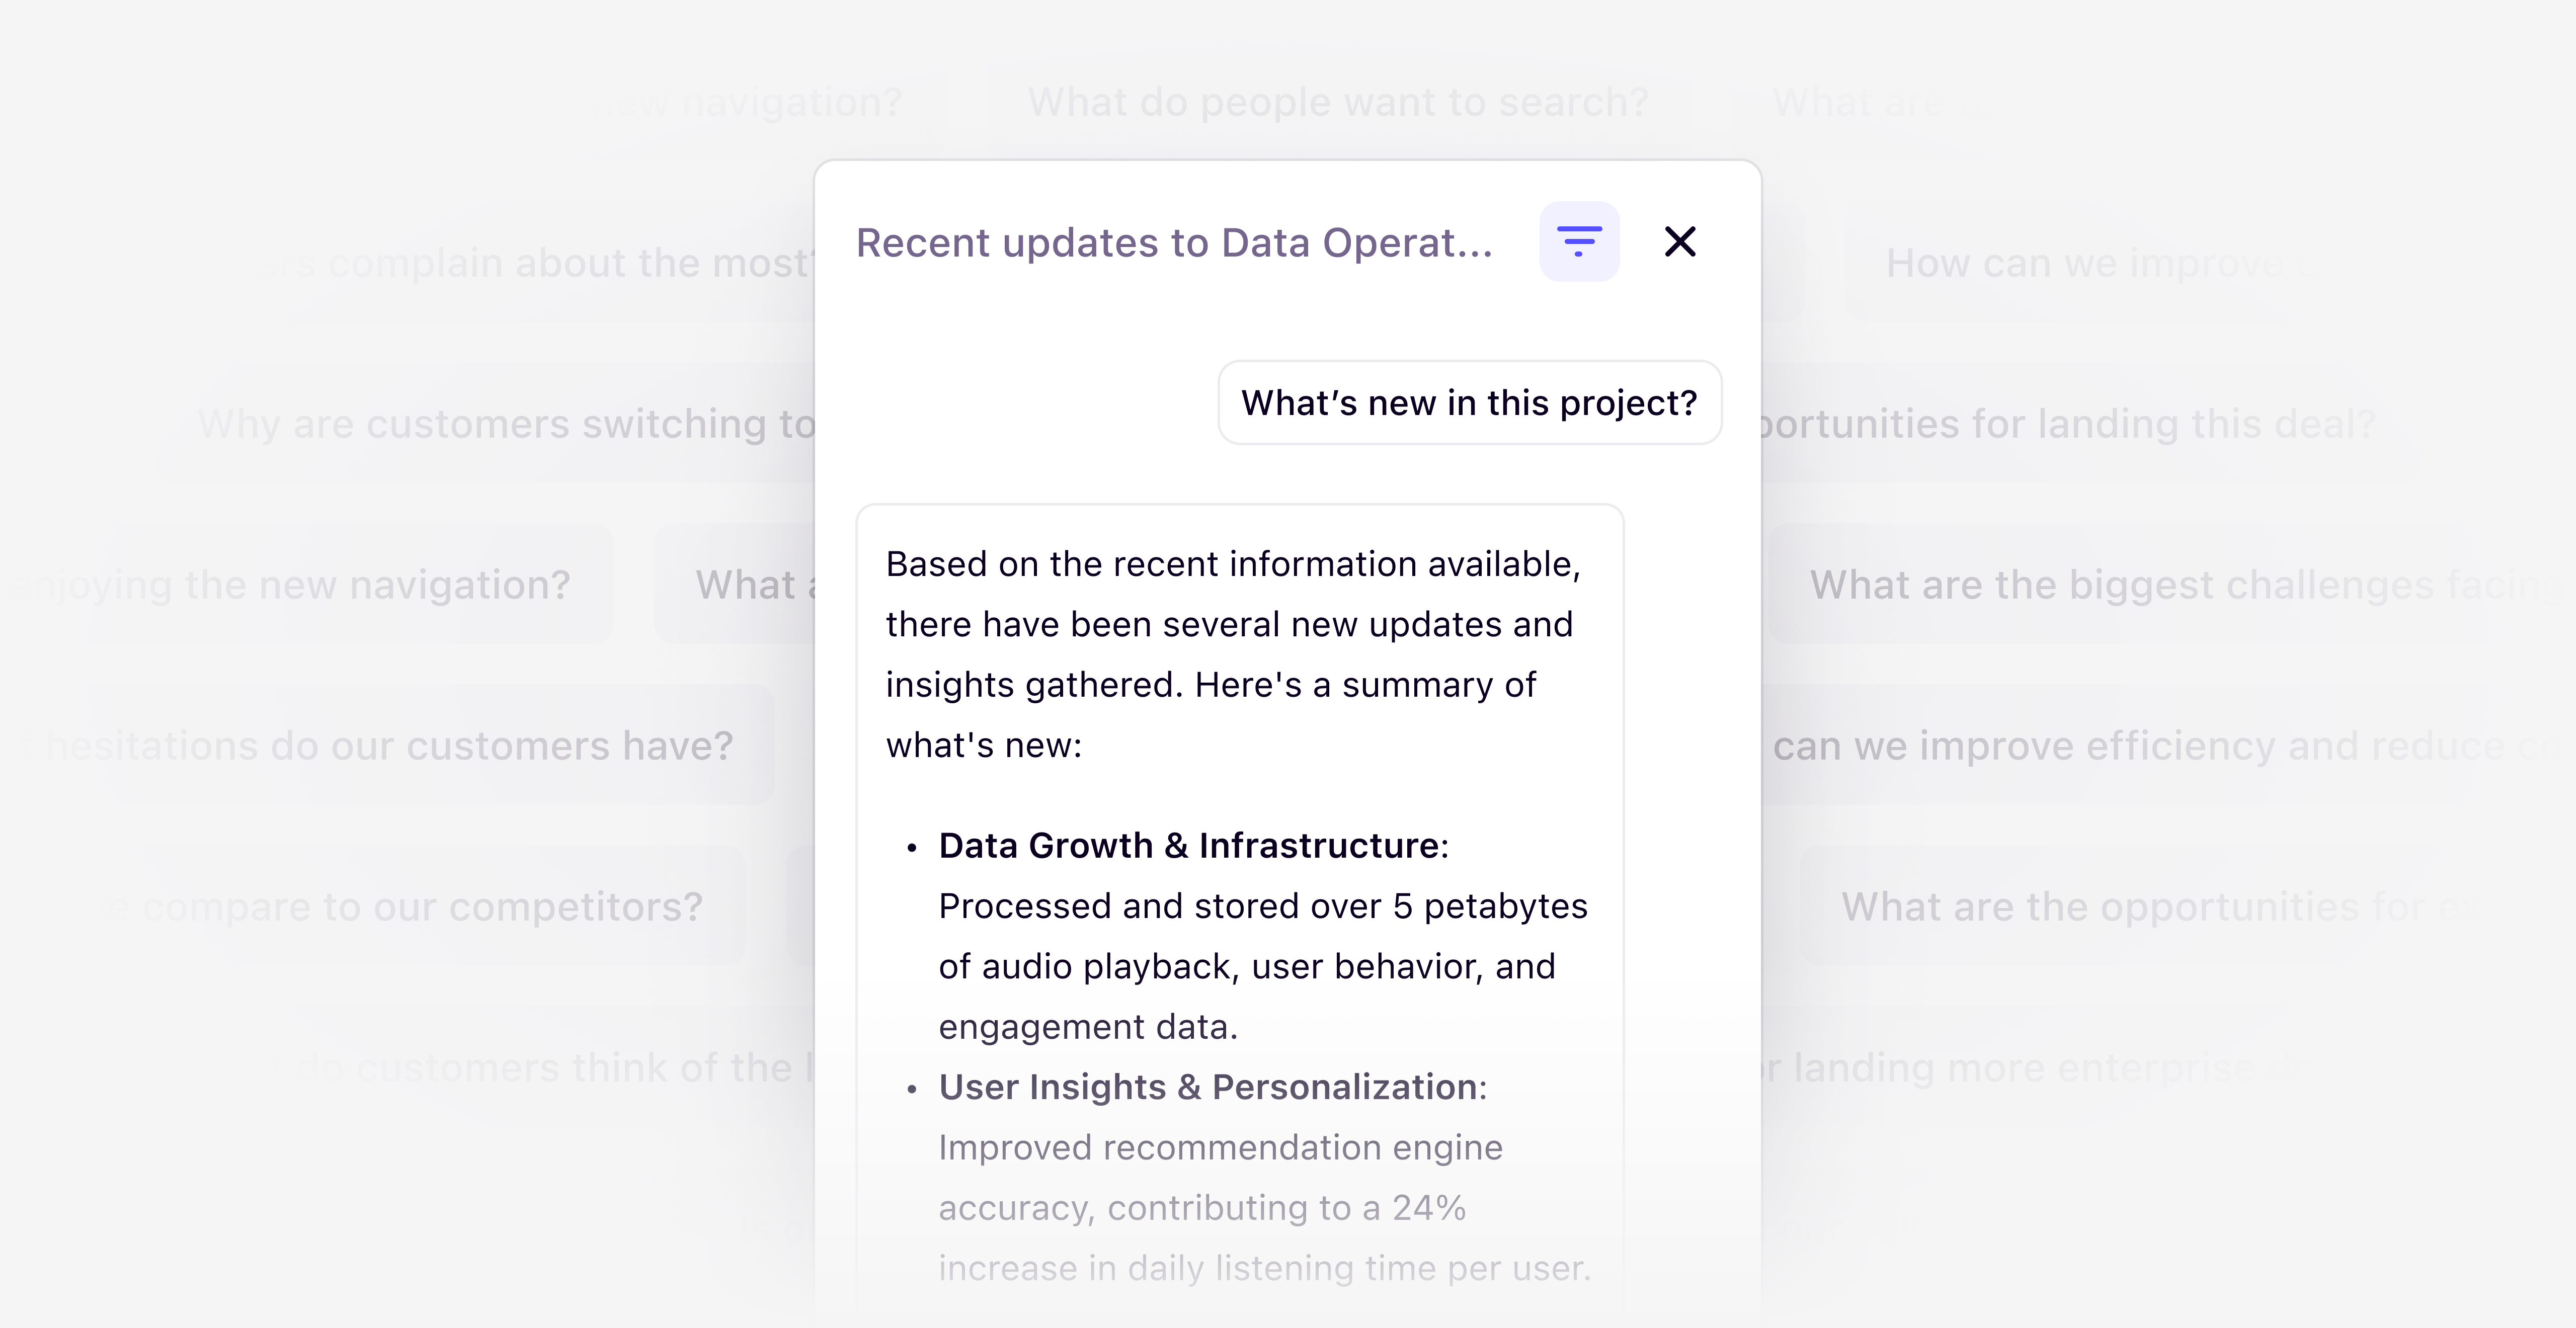Open the 'What do people want to search?' prompt
Viewport: 2576px width, 1328px height.
1337,101
